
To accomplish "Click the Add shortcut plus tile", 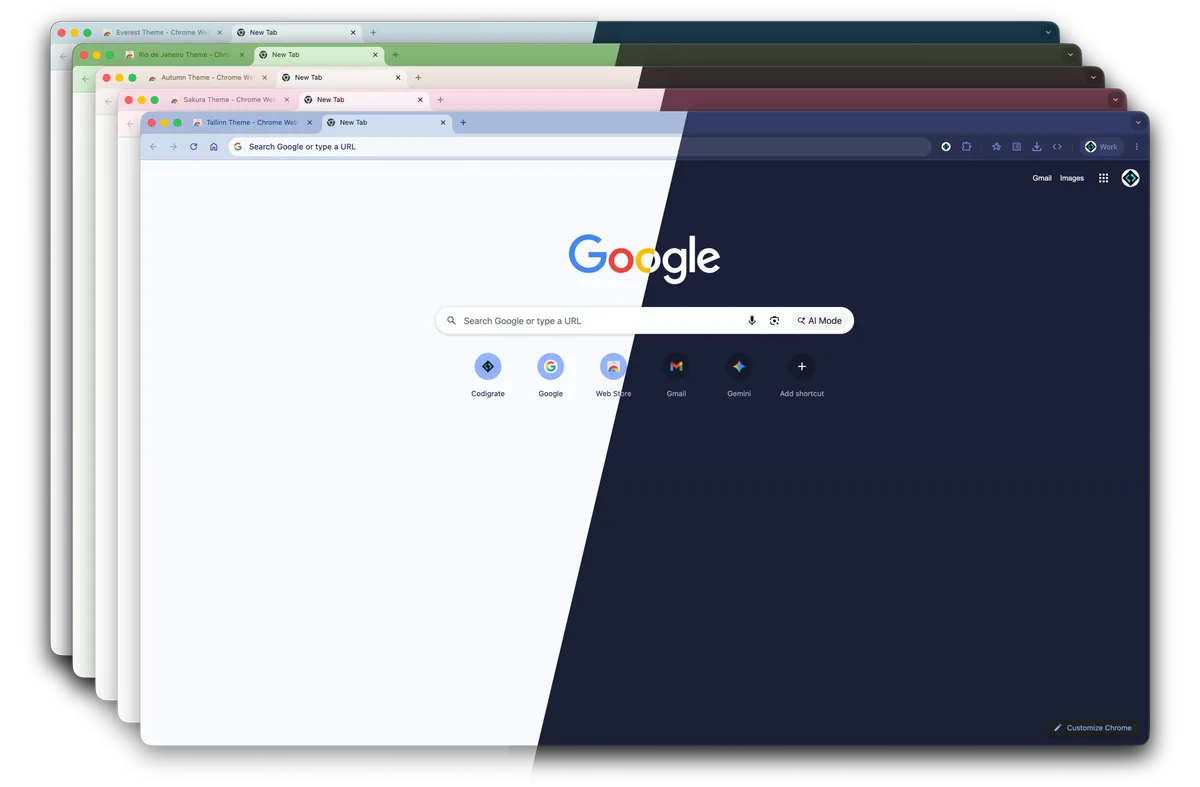I will 801,367.
